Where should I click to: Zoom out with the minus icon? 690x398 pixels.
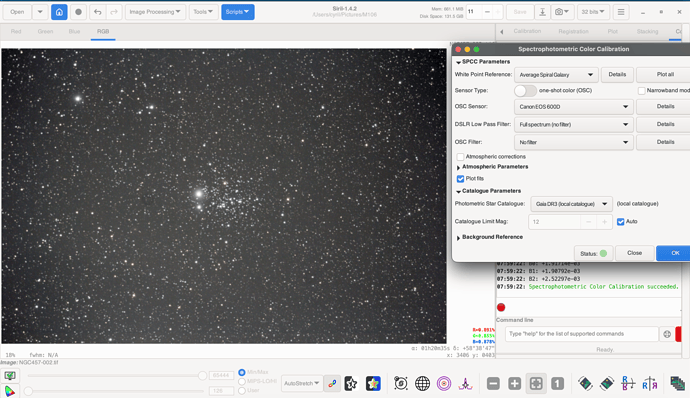[493, 383]
